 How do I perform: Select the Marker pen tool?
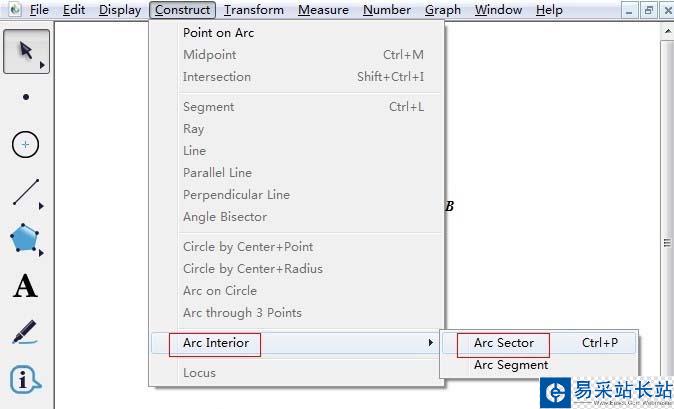(26, 333)
